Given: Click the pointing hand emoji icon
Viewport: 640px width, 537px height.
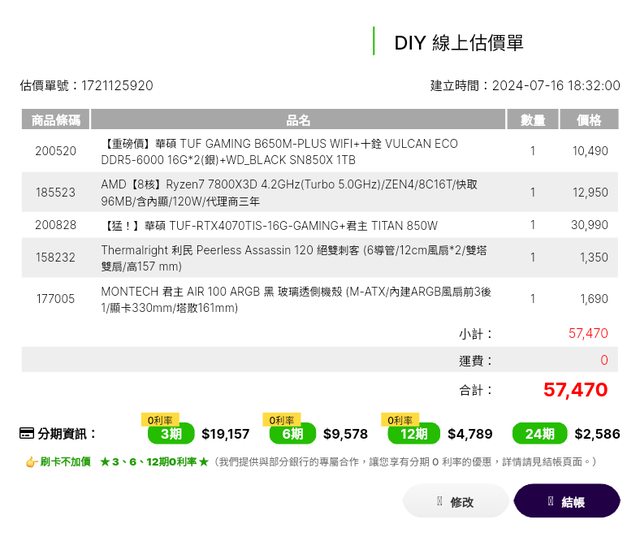Looking at the screenshot, I should click(x=31, y=462).
